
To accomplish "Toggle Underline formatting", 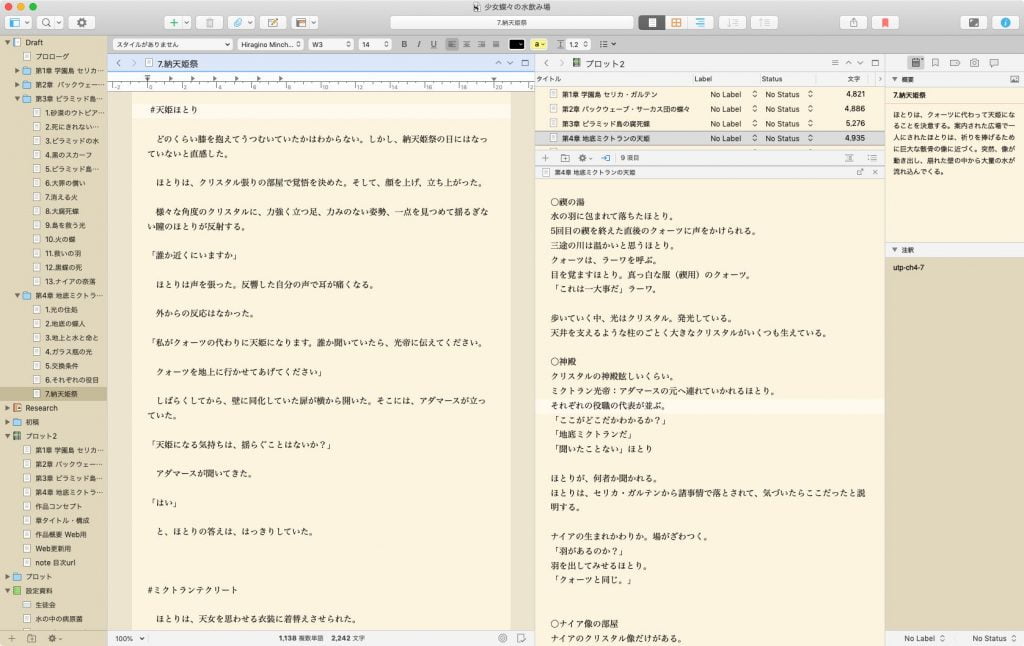I will [x=433, y=44].
